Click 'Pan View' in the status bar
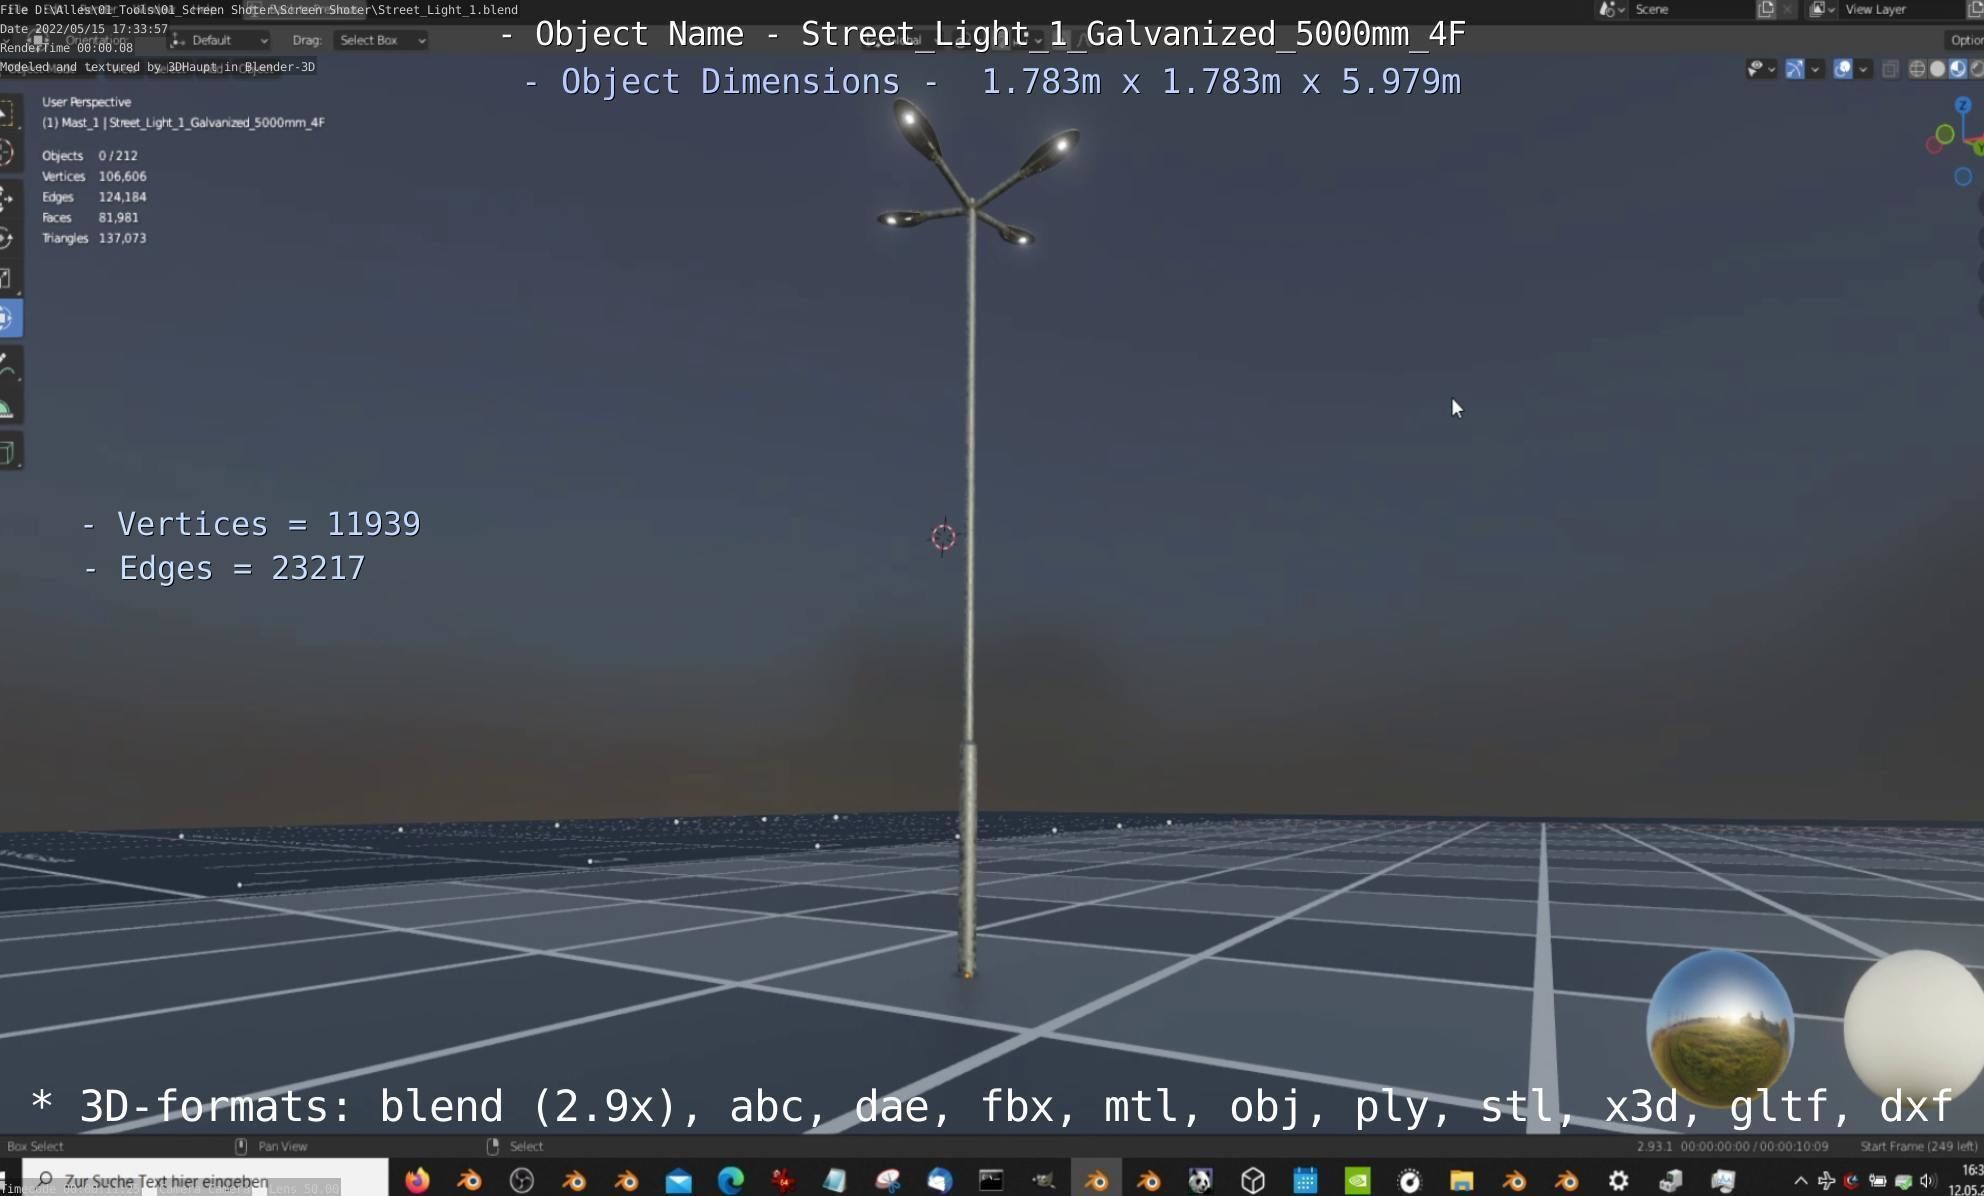 tap(283, 1146)
